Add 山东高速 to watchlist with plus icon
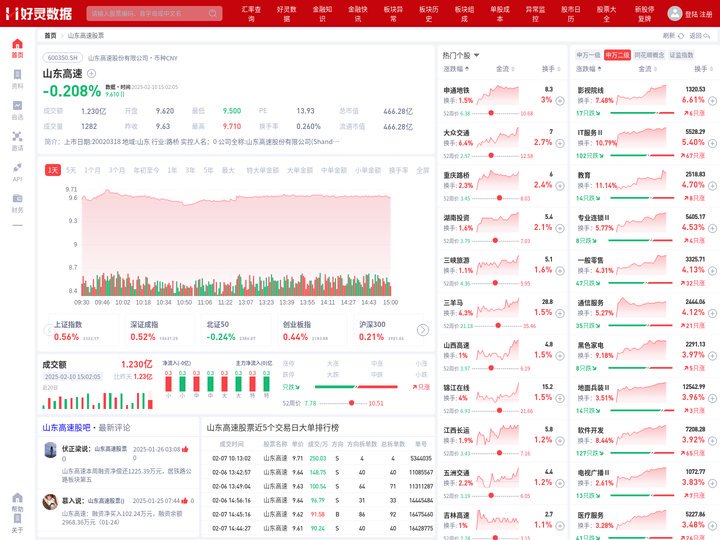The width and height of the screenshot is (720, 540). point(91,73)
